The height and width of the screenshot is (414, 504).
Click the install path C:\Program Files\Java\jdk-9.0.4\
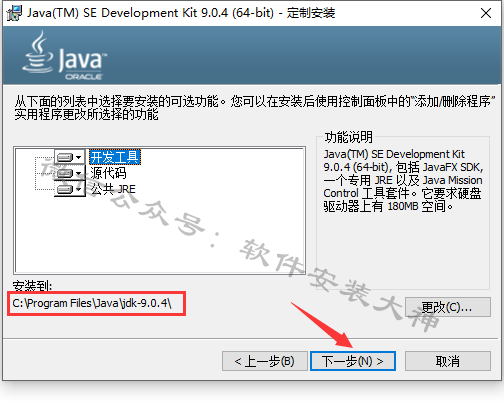[92, 303]
